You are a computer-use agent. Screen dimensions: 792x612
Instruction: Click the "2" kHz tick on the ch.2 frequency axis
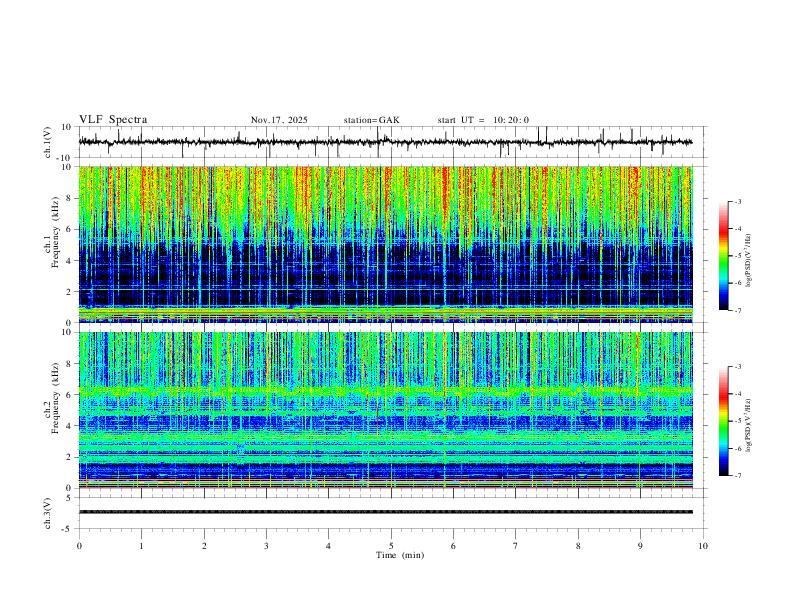[x=70, y=457]
